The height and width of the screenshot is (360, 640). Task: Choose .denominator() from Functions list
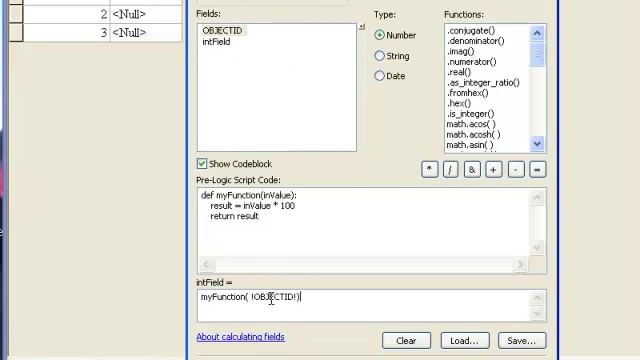coord(476,41)
